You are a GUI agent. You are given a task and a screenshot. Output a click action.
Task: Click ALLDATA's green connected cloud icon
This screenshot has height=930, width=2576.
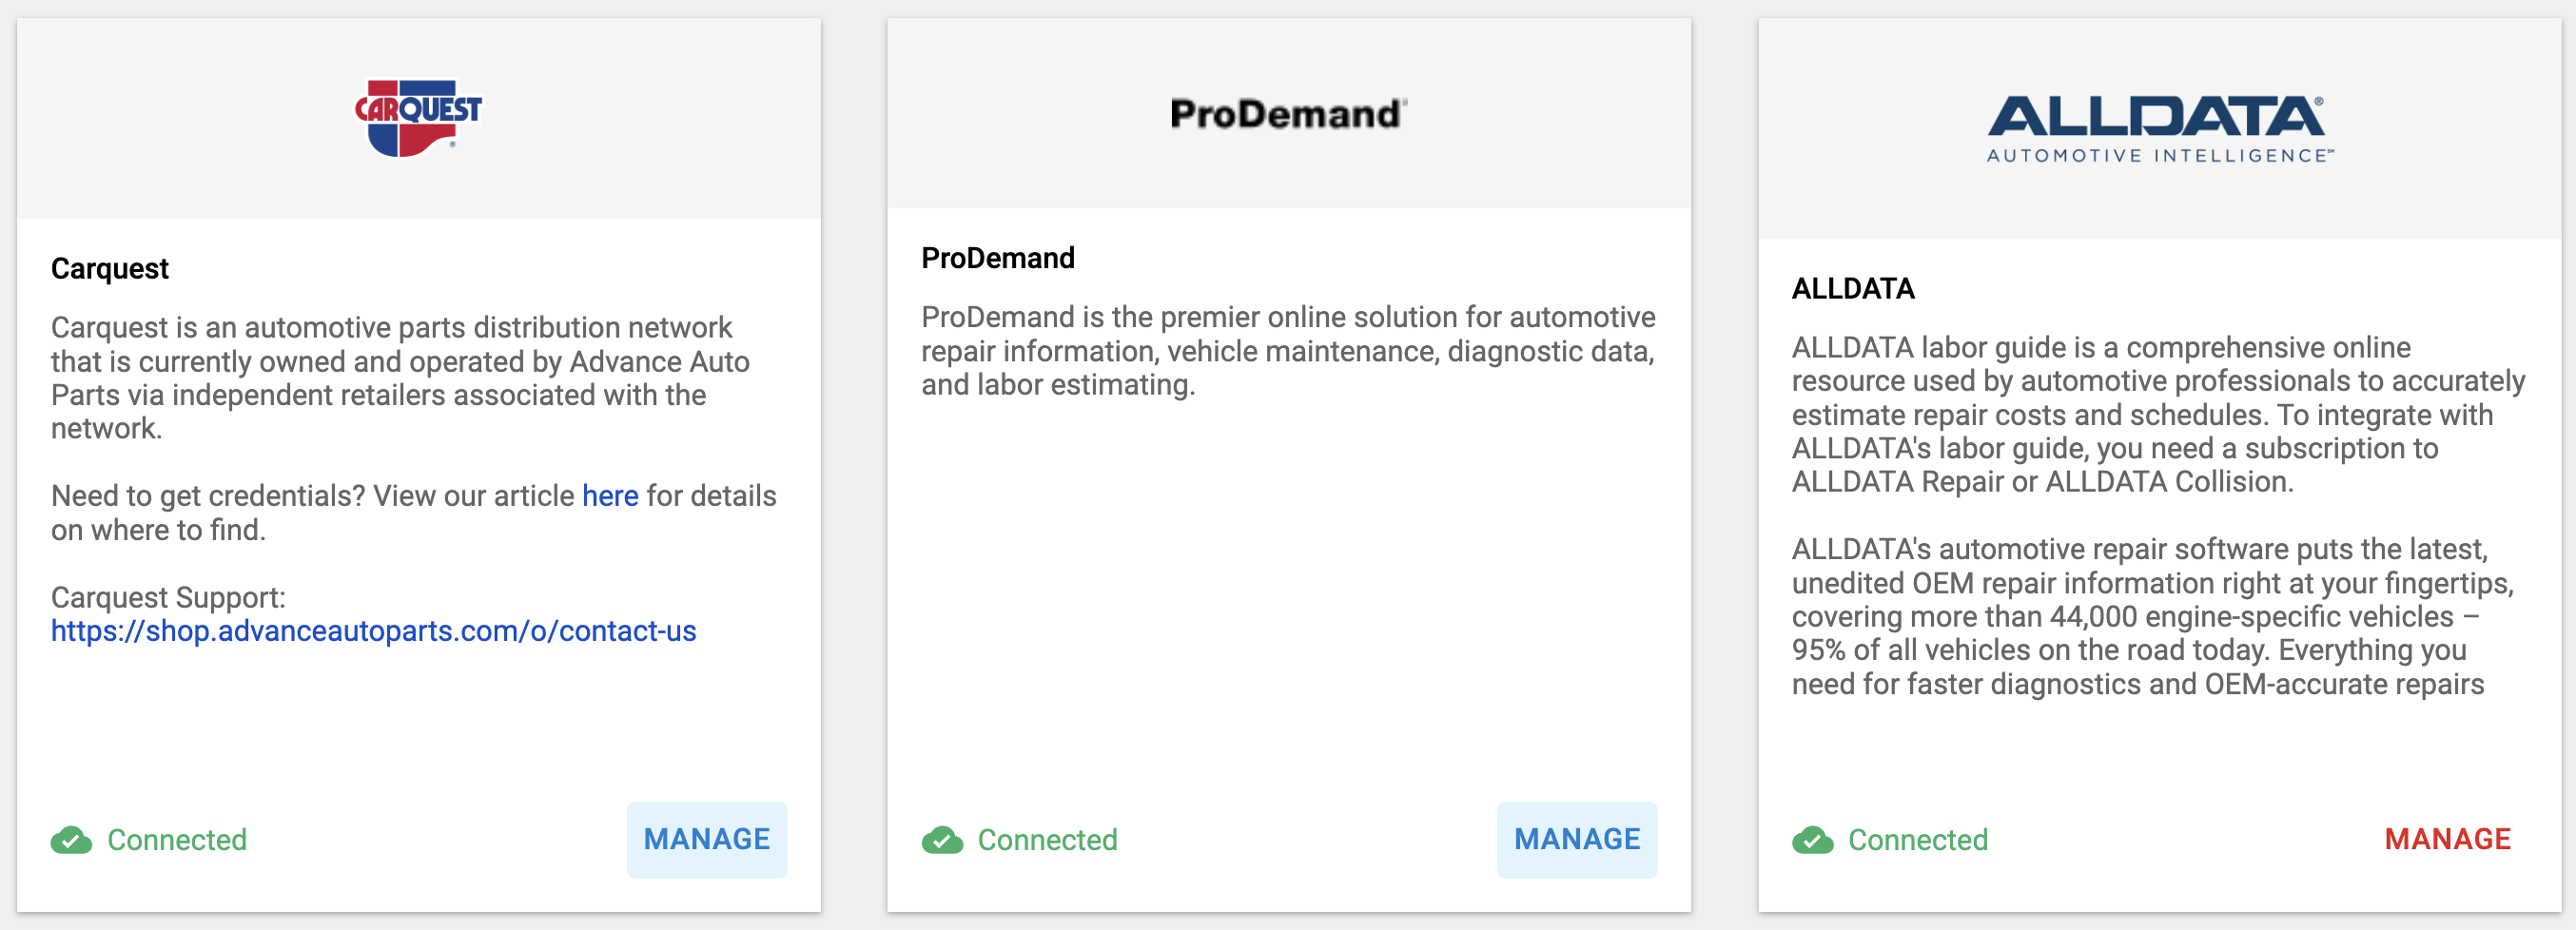pos(1812,840)
